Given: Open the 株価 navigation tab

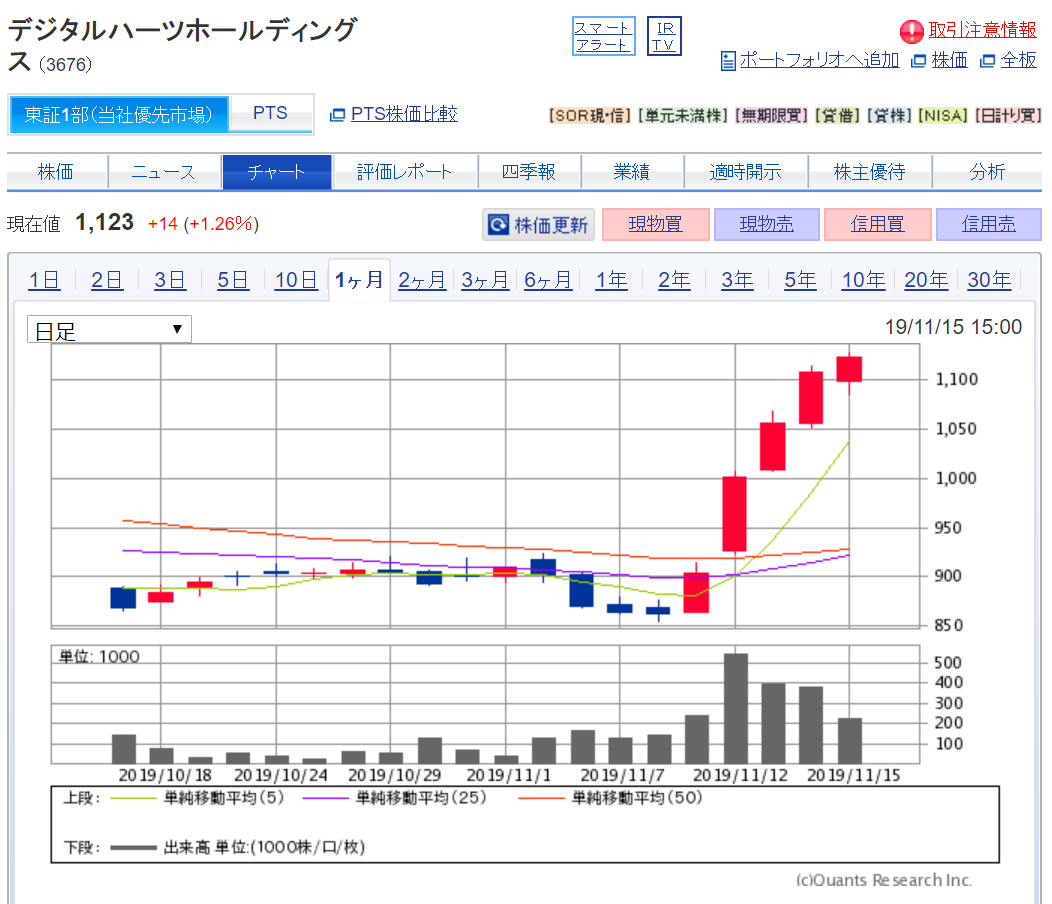Looking at the screenshot, I should click(x=56, y=172).
